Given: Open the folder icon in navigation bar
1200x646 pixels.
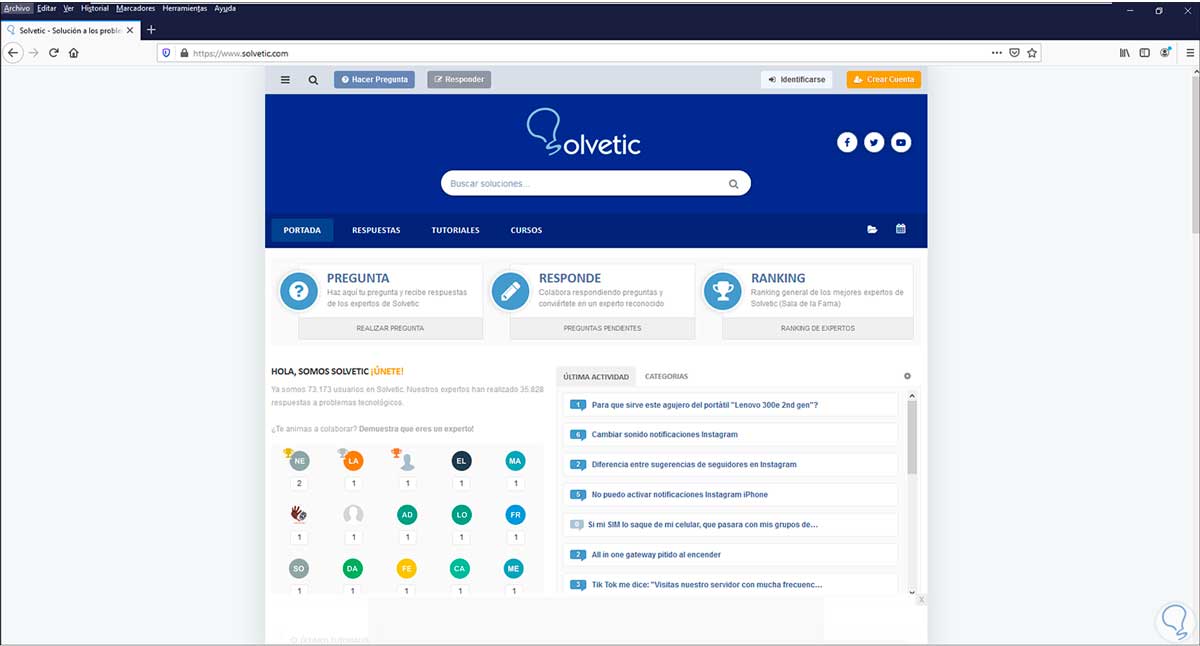Looking at the screenshot, I should point(872,230).
